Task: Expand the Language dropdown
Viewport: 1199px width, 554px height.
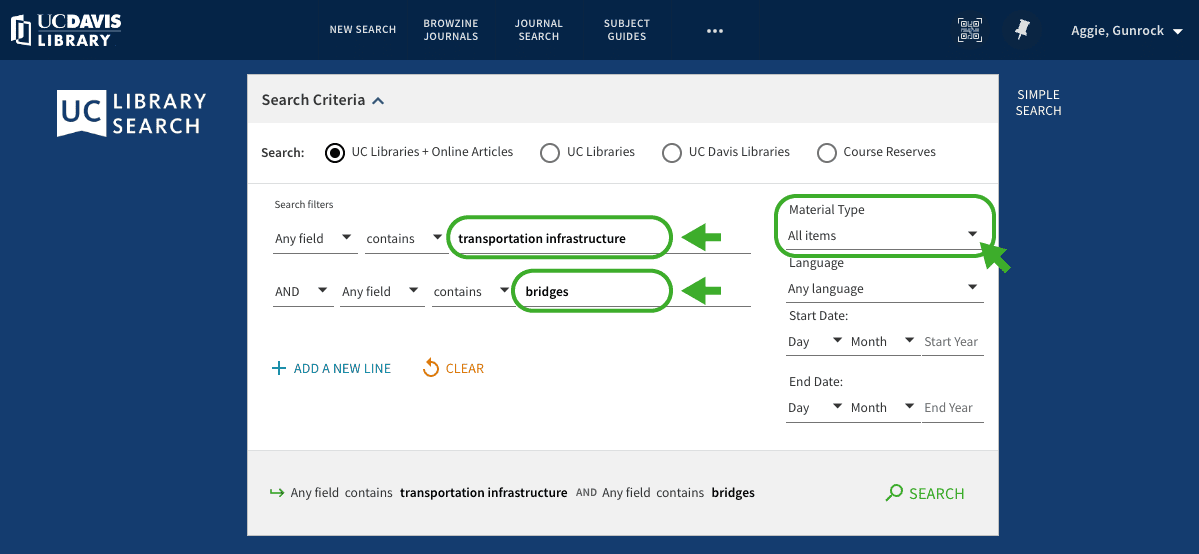Action: click(x=883, y=289)
